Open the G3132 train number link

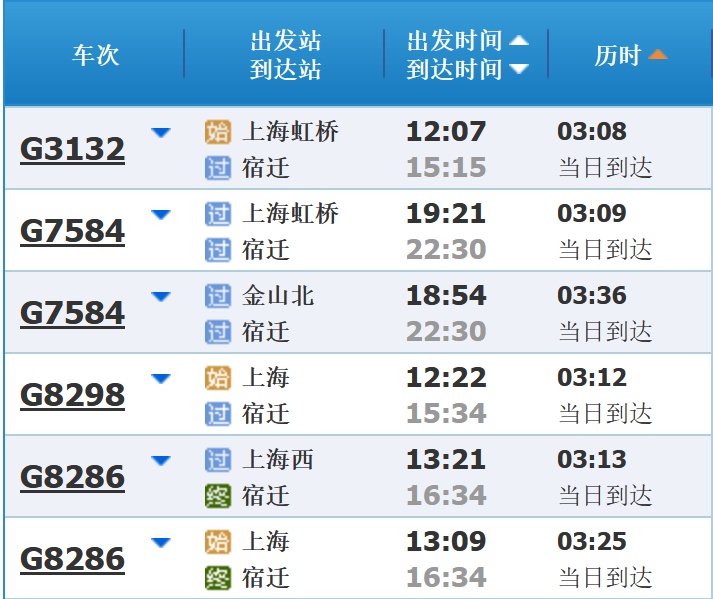coord(72,149)
